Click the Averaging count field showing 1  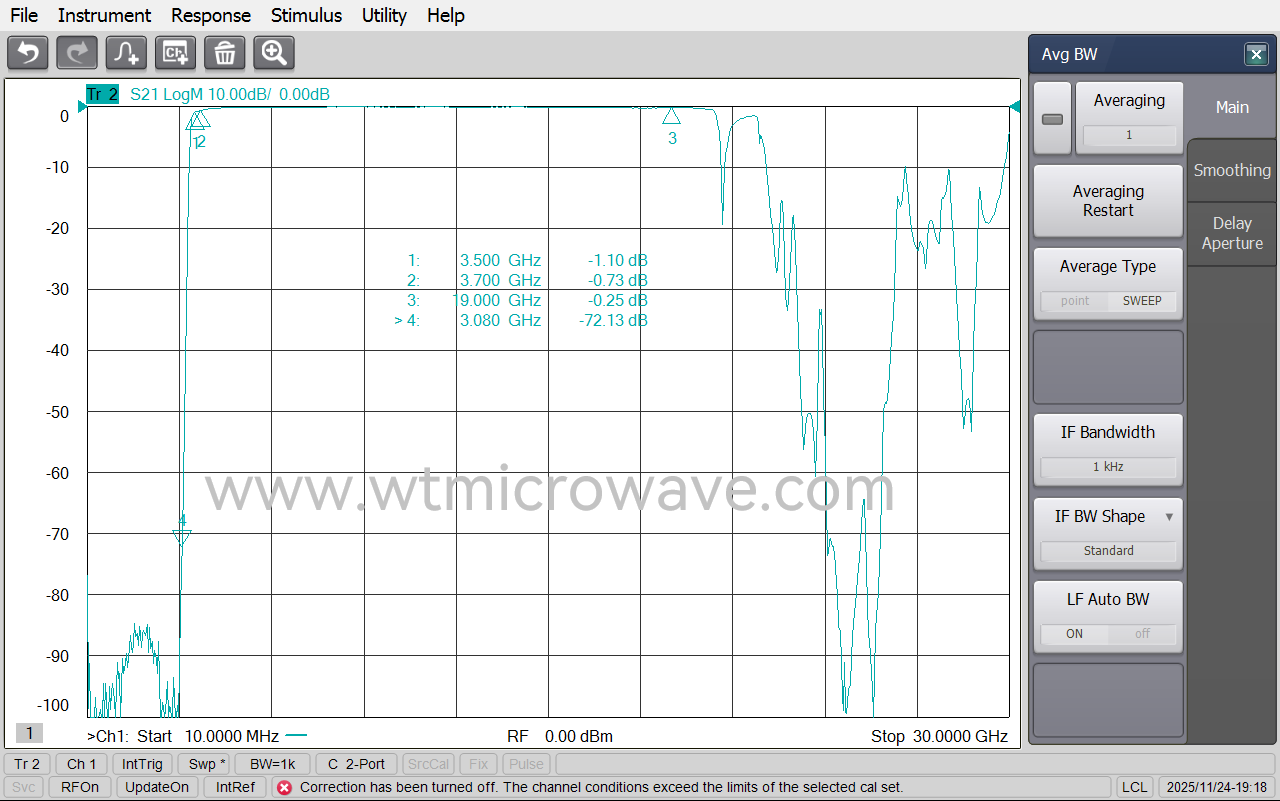click(x=1129, y=135)
